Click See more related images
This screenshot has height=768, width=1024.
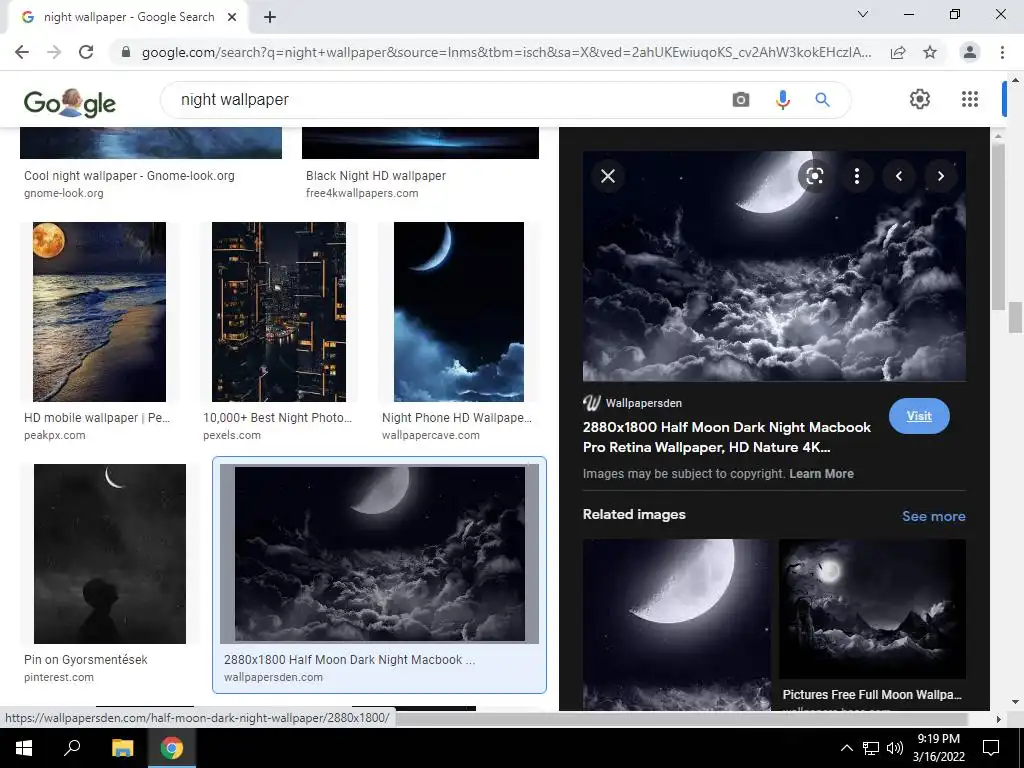pos(933,517)
